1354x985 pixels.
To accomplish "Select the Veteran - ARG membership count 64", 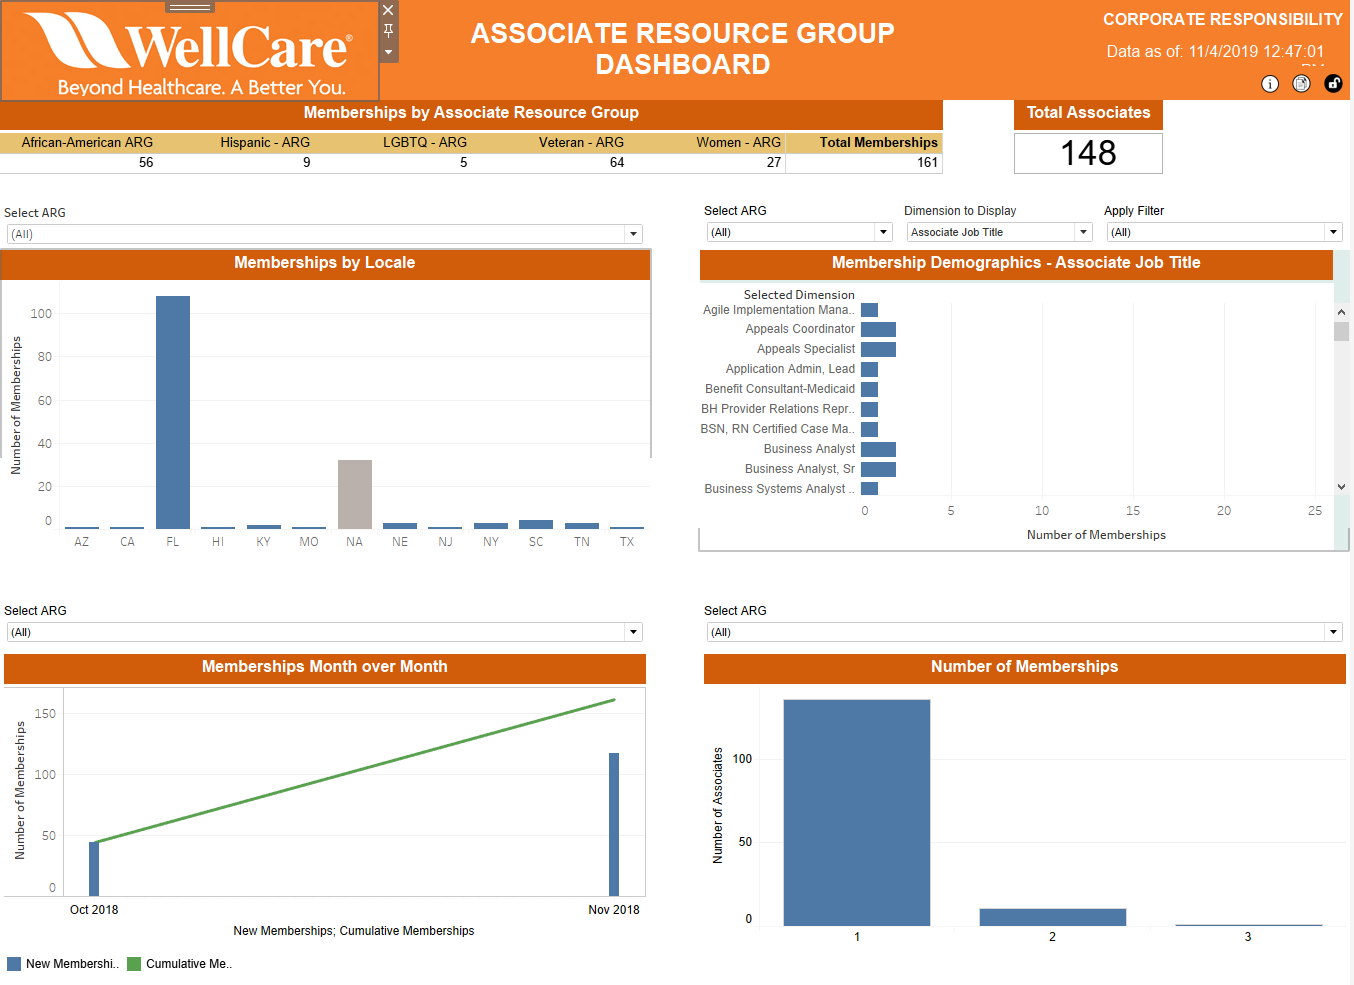I will (617, 162).
